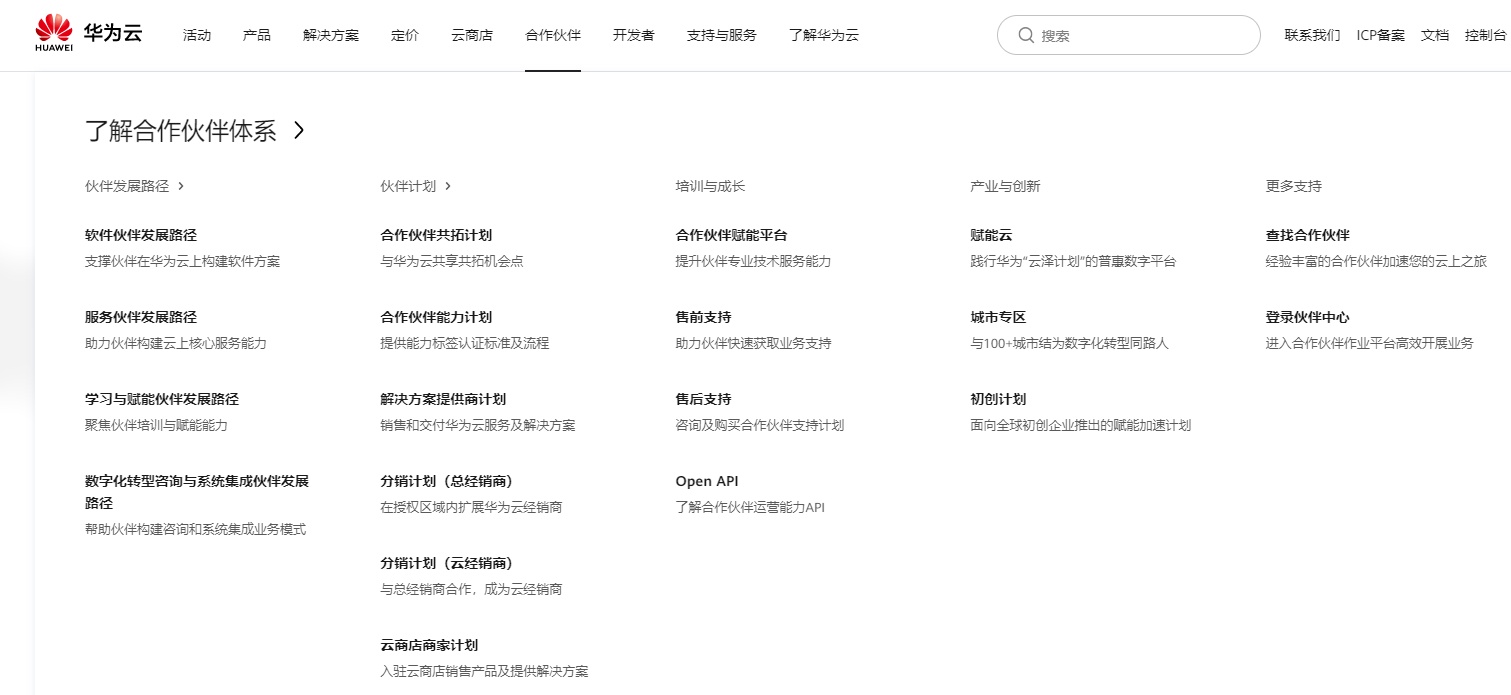1511x695 pixels.
Task: Open 软件伙伴发展路径
Action: (x=141, y=235)
